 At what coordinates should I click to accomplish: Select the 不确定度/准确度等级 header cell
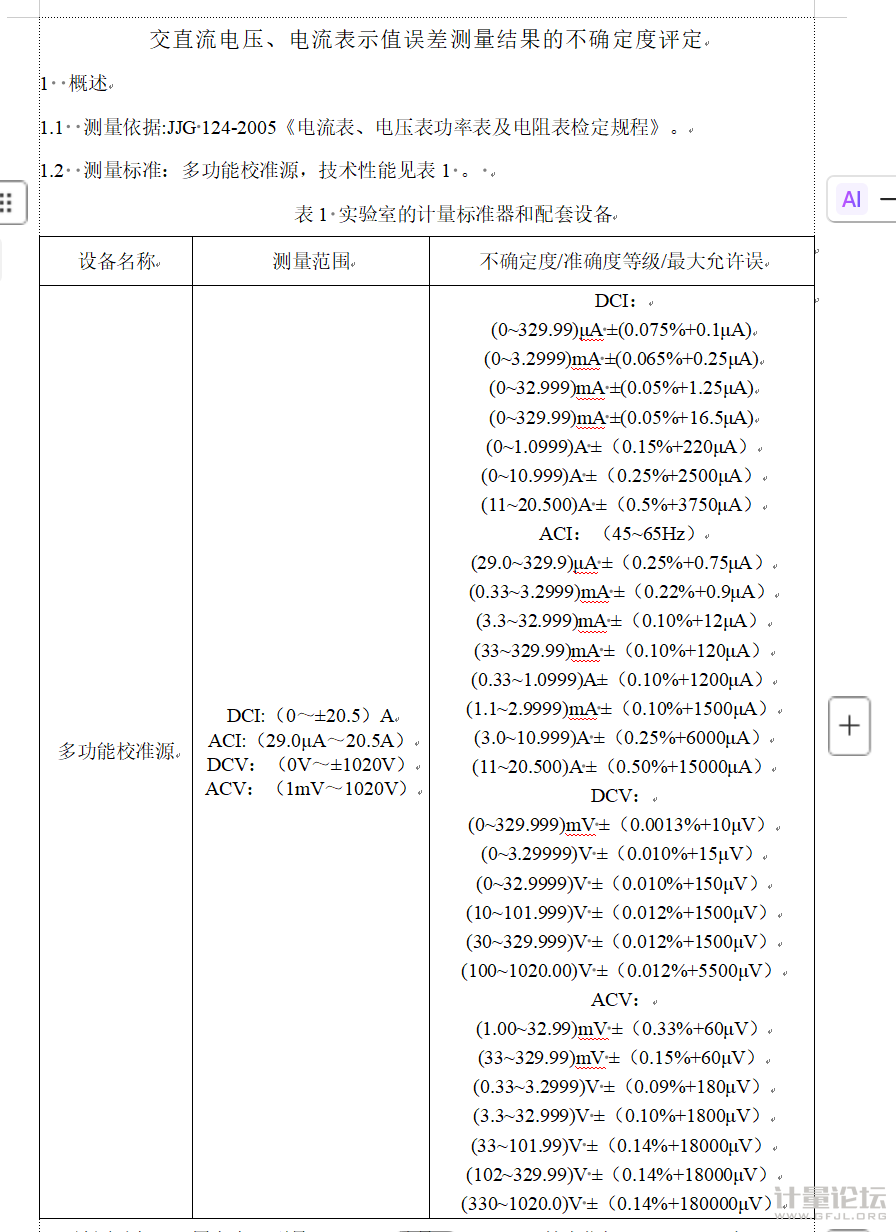(x=622, y=262)
